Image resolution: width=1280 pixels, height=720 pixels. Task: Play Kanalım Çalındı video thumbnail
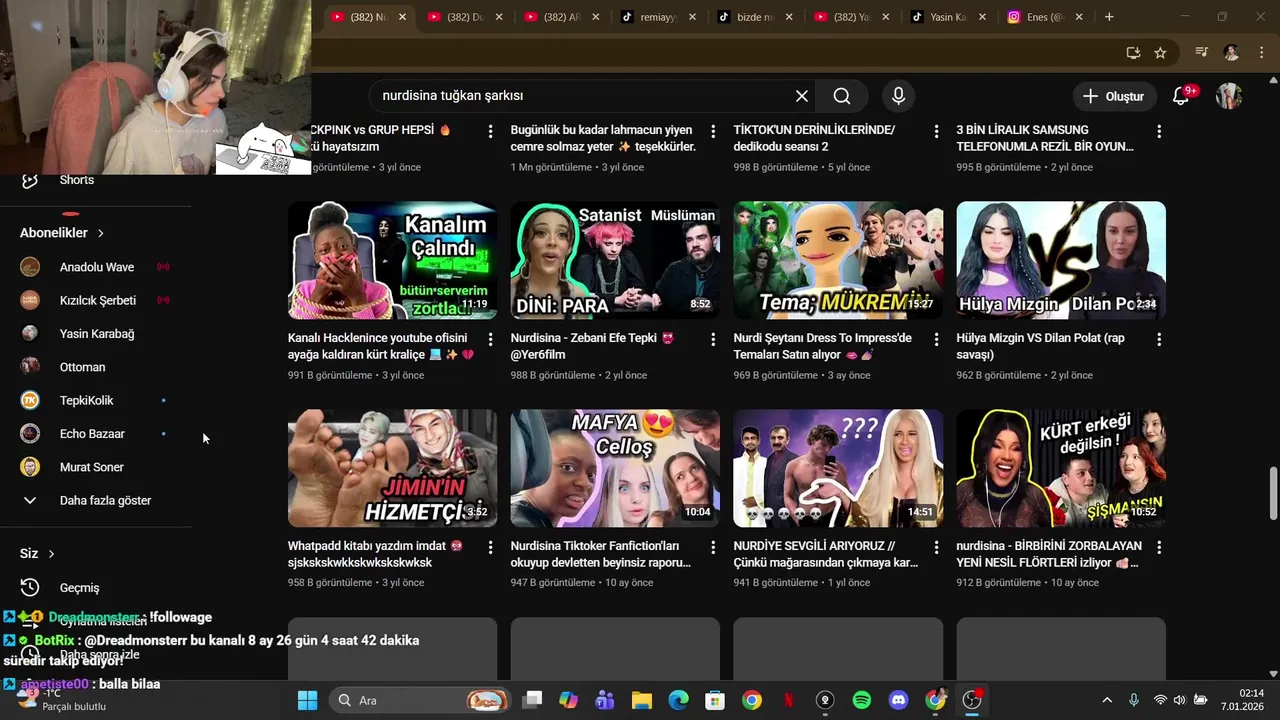tap(392, 260)
